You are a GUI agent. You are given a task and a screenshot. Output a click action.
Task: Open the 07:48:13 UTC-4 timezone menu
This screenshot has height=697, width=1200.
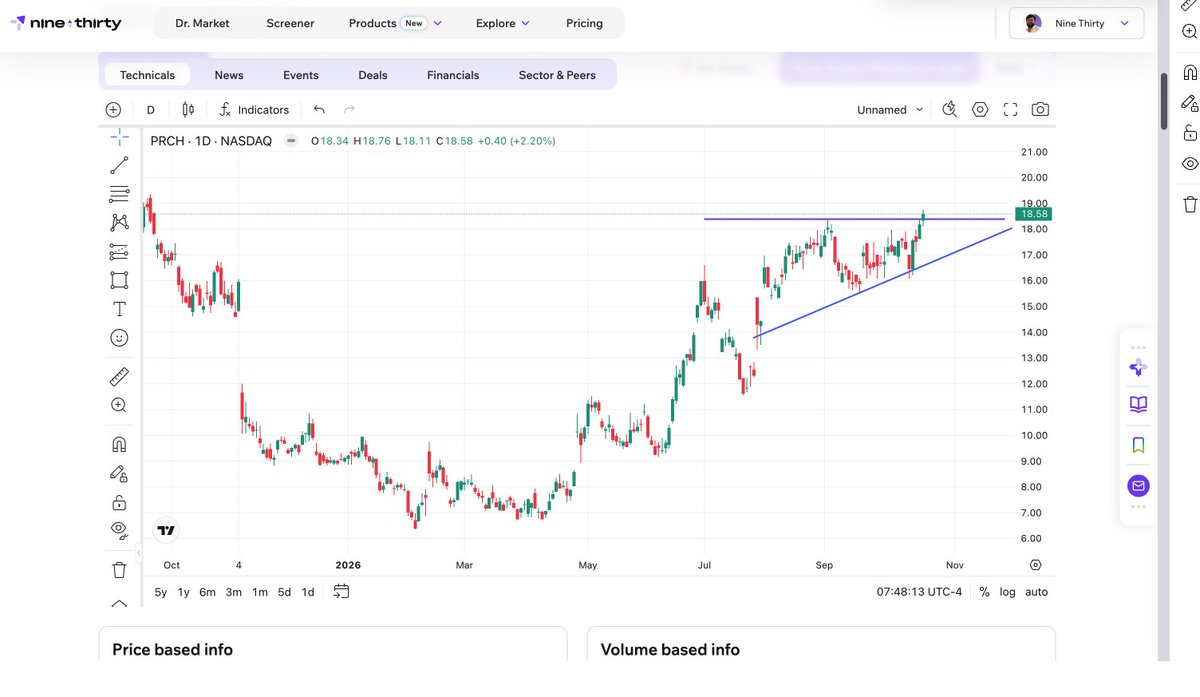pyautogui.click(x=919, y=592)
